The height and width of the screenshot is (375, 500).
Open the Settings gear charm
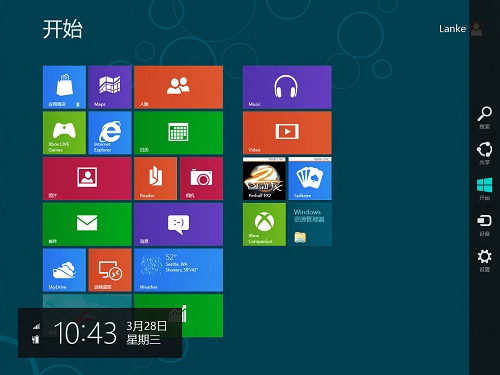coord(484,261)
